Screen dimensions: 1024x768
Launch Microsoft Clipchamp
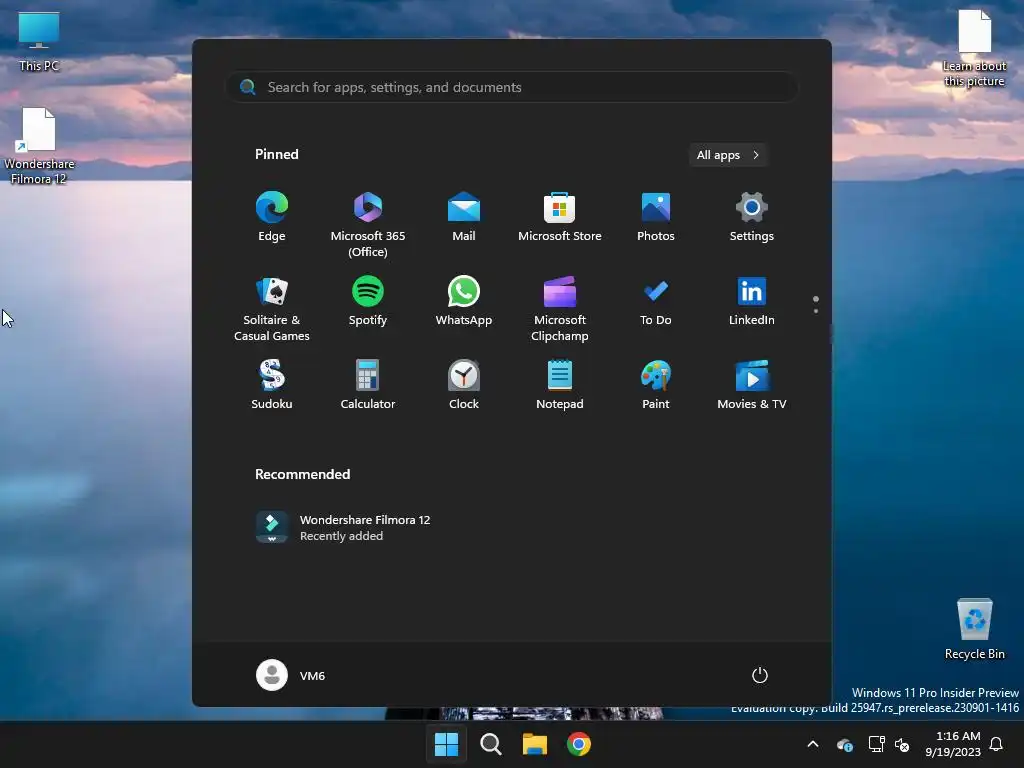(560, 308)
